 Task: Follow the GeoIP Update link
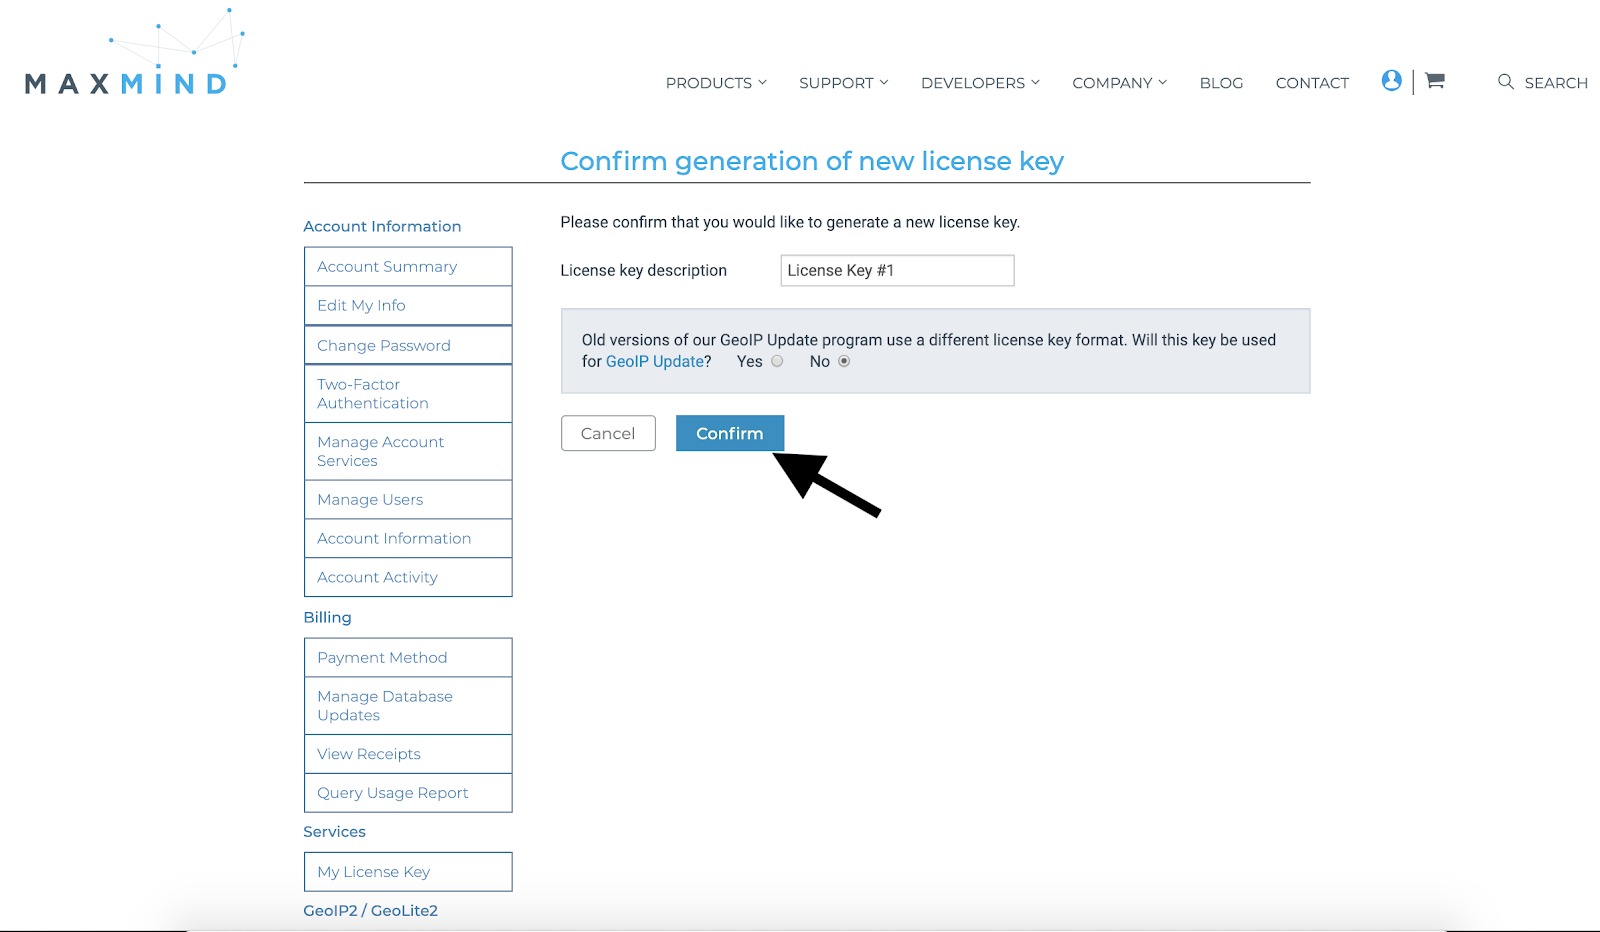(655, 362)
